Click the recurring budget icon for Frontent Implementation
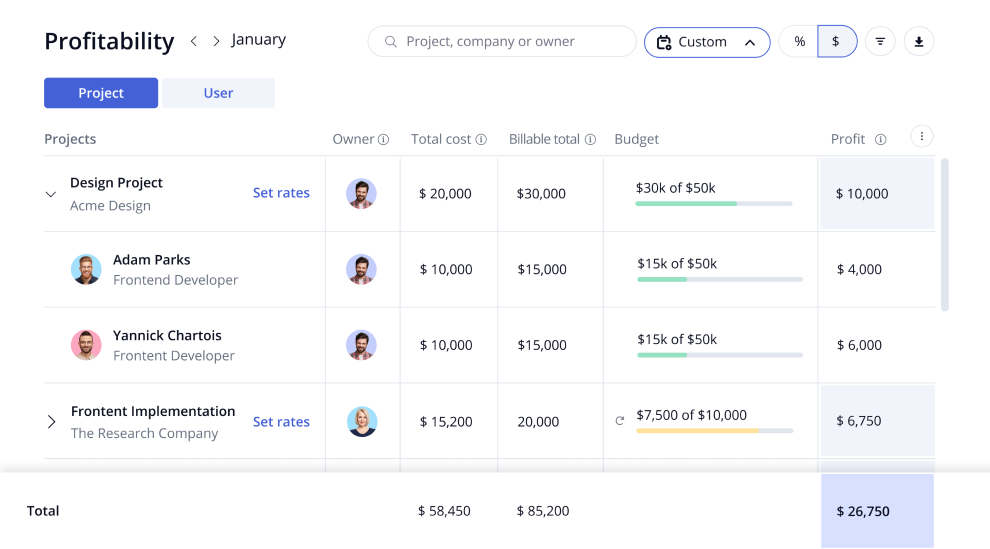990x549 pixels. point(620,421)
